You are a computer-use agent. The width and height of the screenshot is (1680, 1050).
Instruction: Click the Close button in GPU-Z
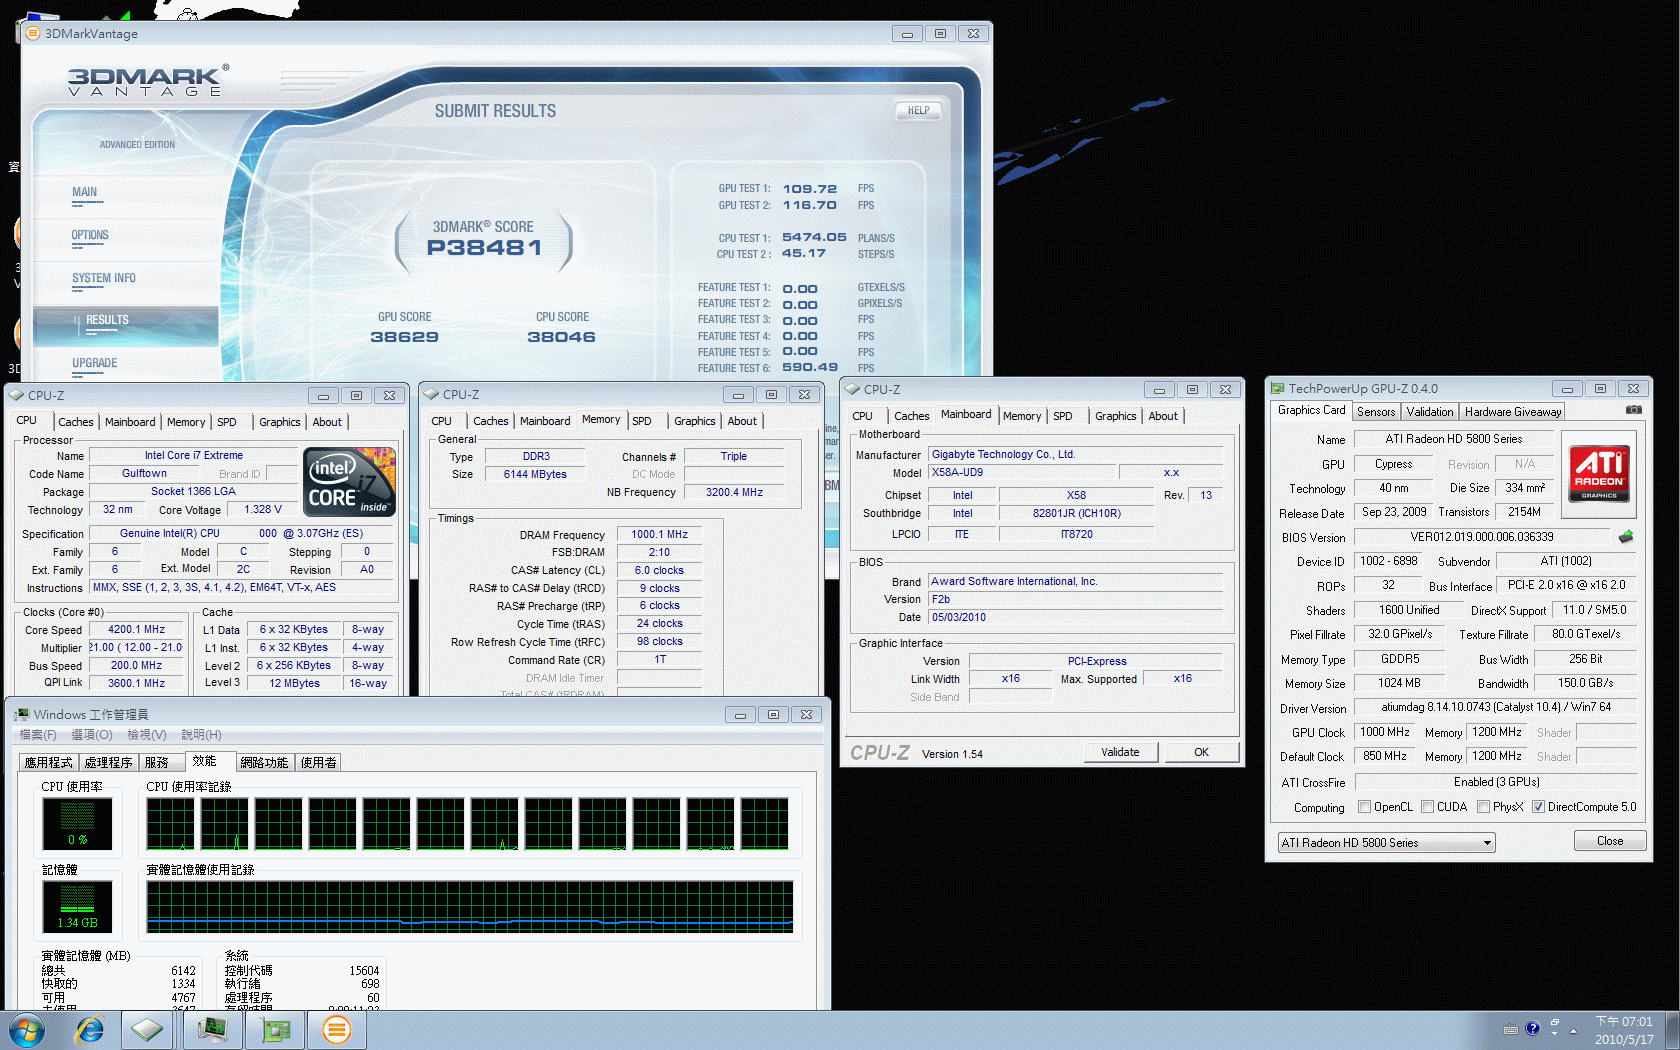(1610, 841)
